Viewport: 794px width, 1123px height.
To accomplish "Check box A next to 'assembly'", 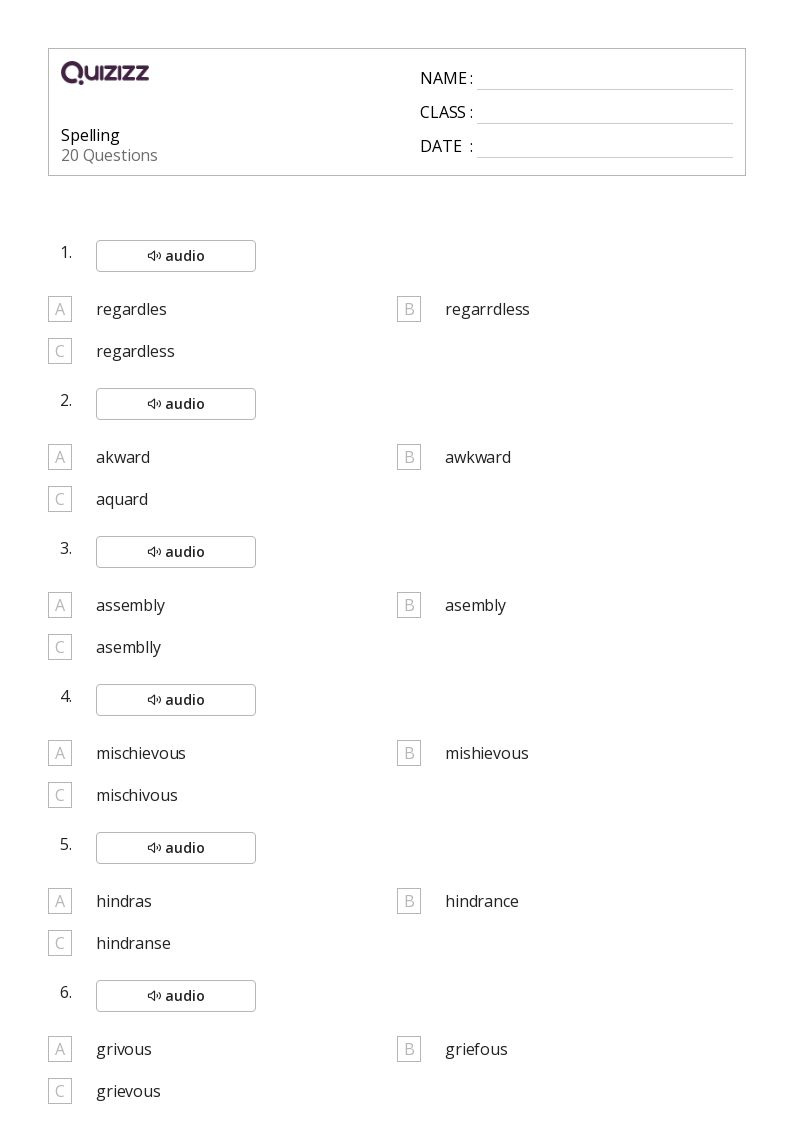I will coord(60,605).
